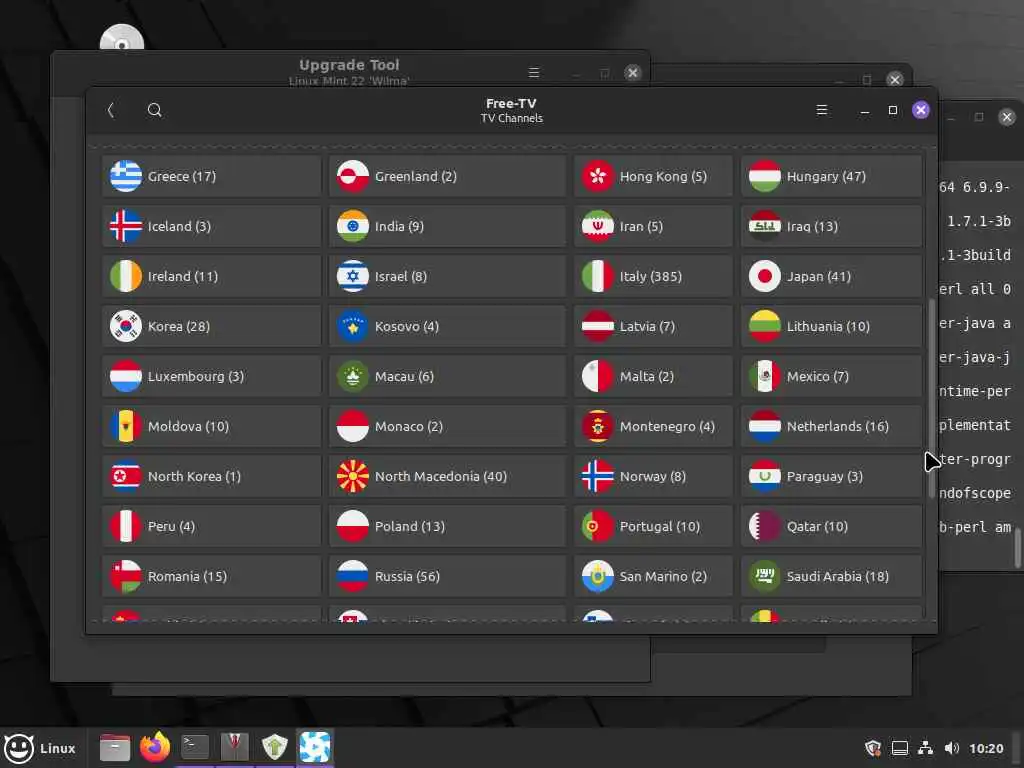Open Luxembourg (3) channels
The width and height of the screenshot is (1024, 768).
(212, 376)
